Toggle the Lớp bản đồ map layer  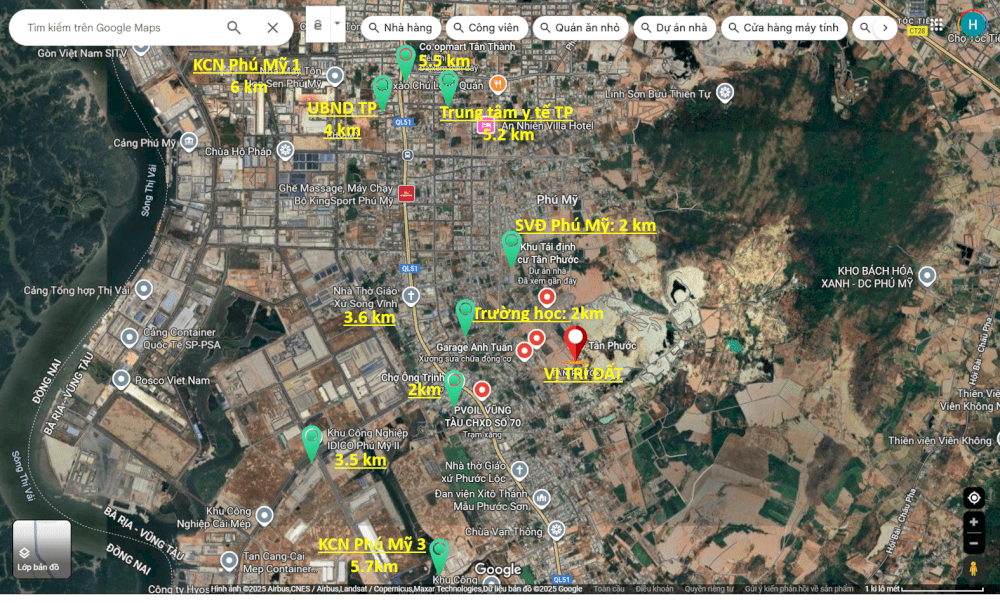pyautogui.click(x=41, y=549)
